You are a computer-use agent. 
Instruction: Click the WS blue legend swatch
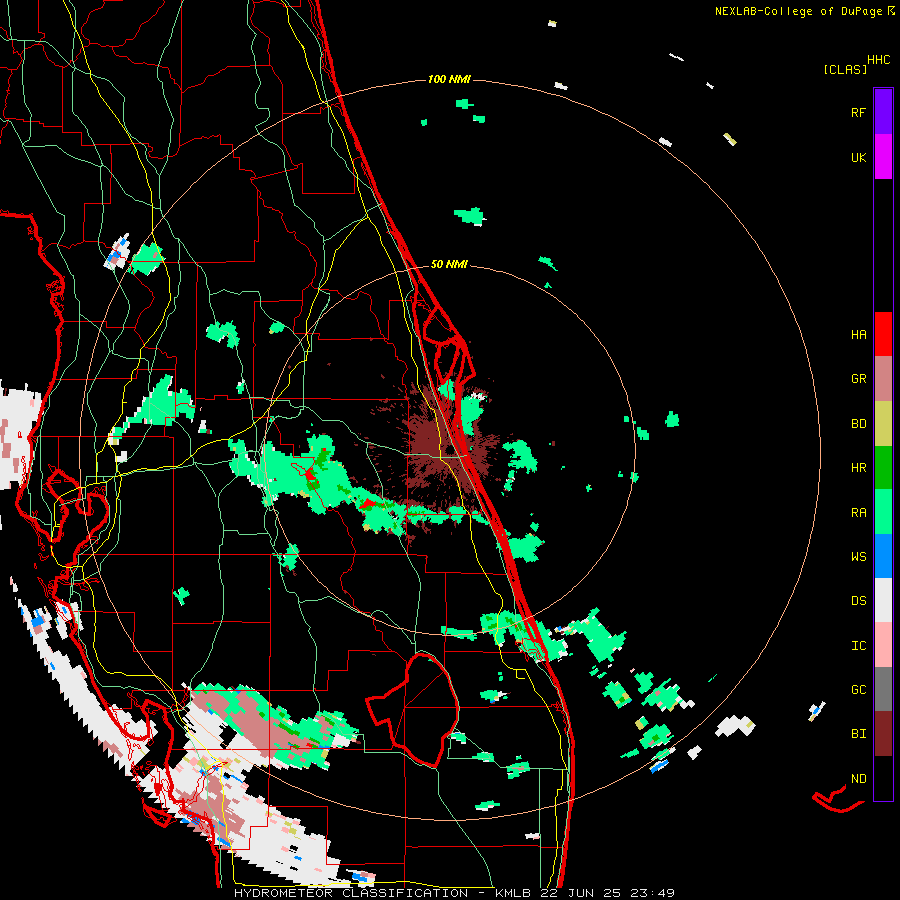883,556
